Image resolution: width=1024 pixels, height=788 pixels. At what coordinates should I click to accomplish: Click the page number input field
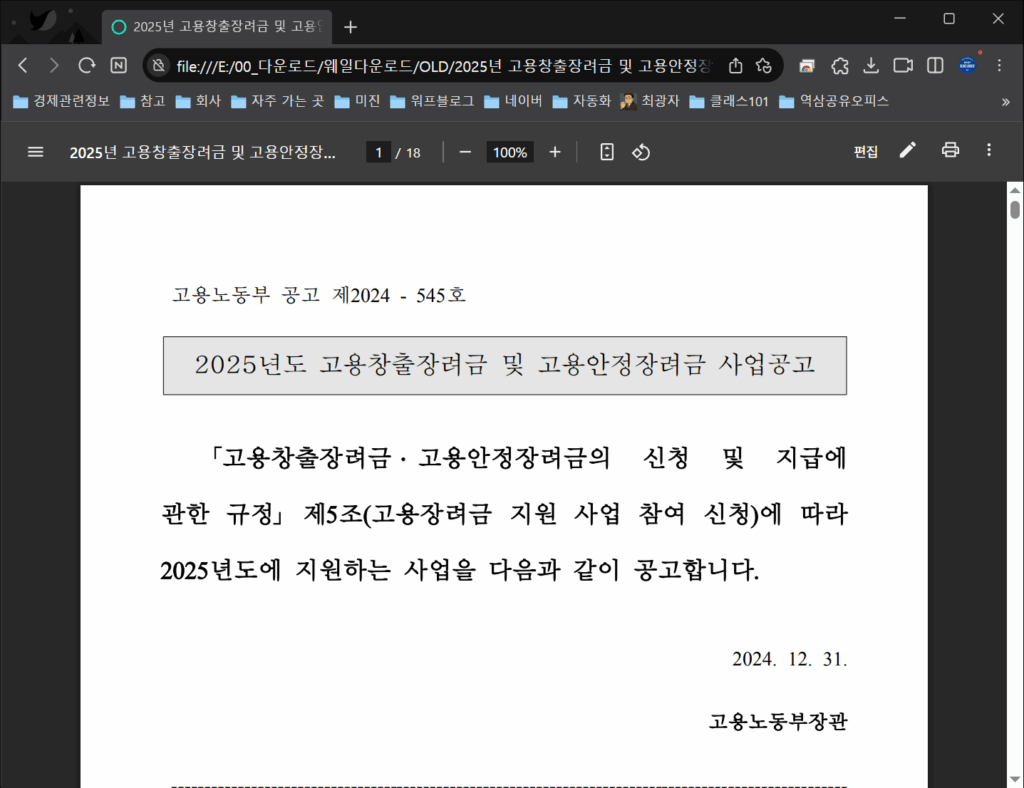(x=378, y=153)
